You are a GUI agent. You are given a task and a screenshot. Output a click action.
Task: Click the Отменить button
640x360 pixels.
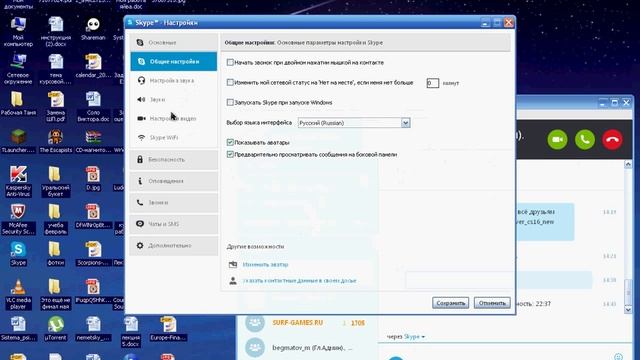tap(492, 303)
